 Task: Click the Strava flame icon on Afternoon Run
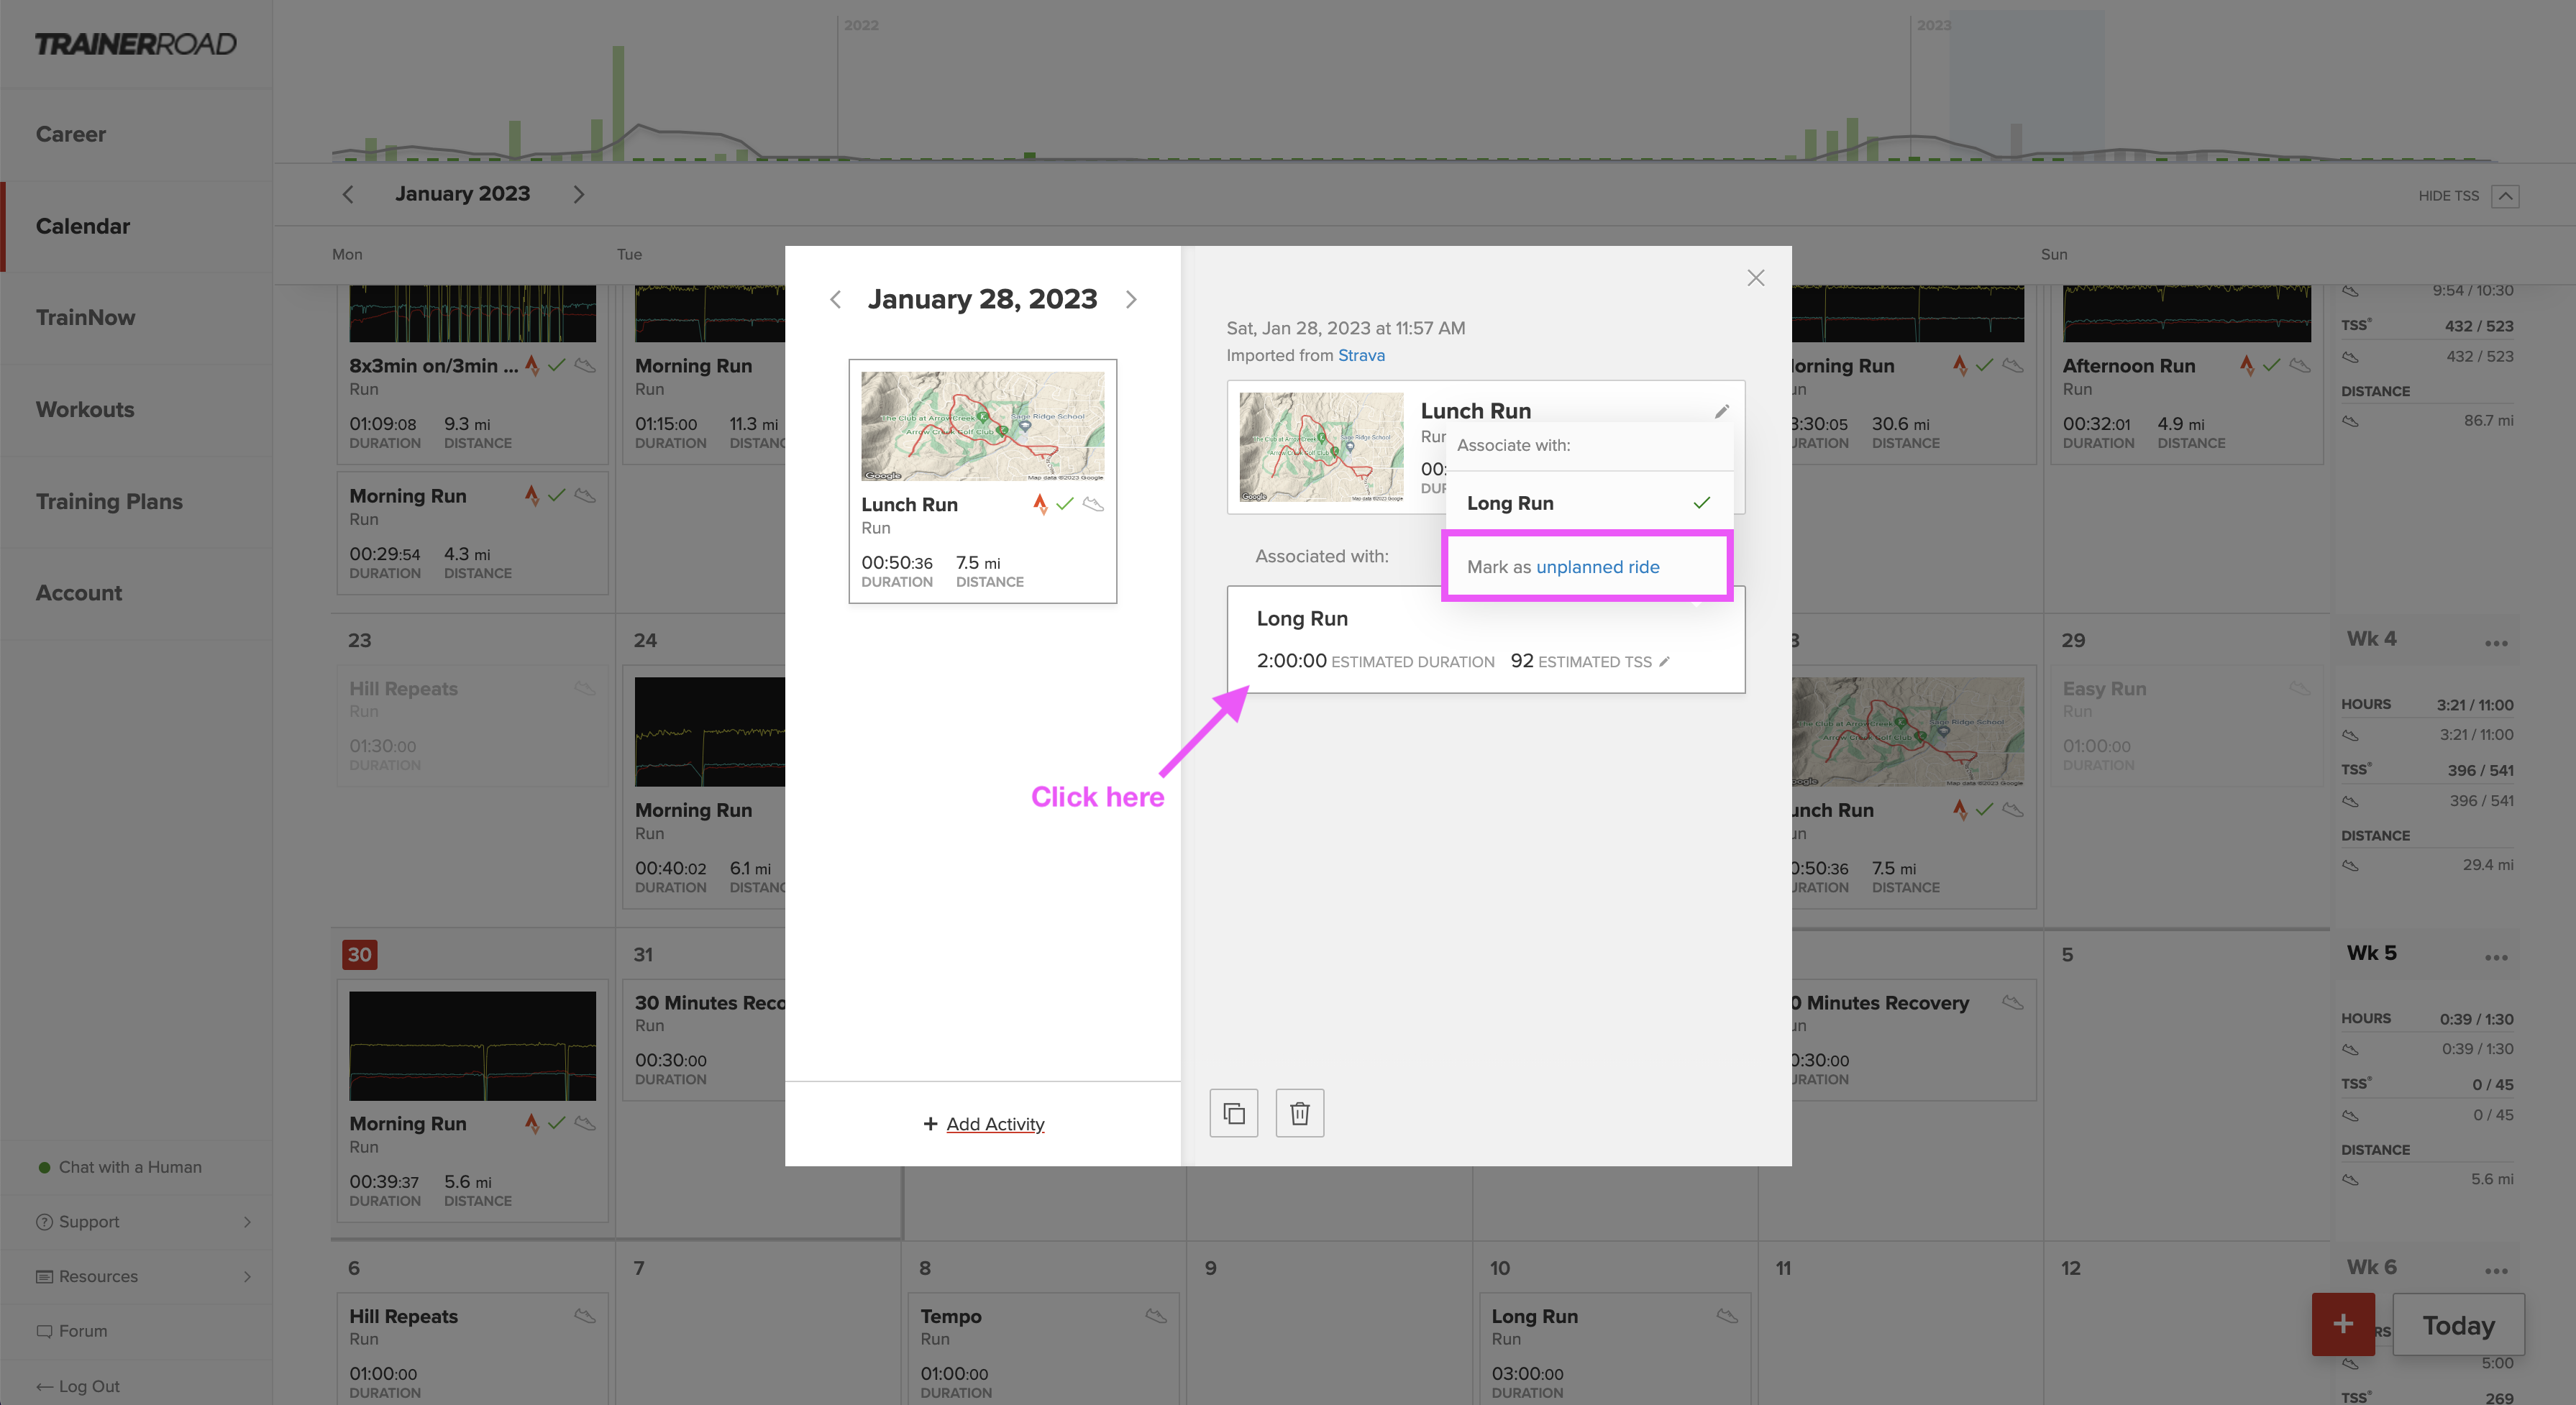click(2247, 365)
